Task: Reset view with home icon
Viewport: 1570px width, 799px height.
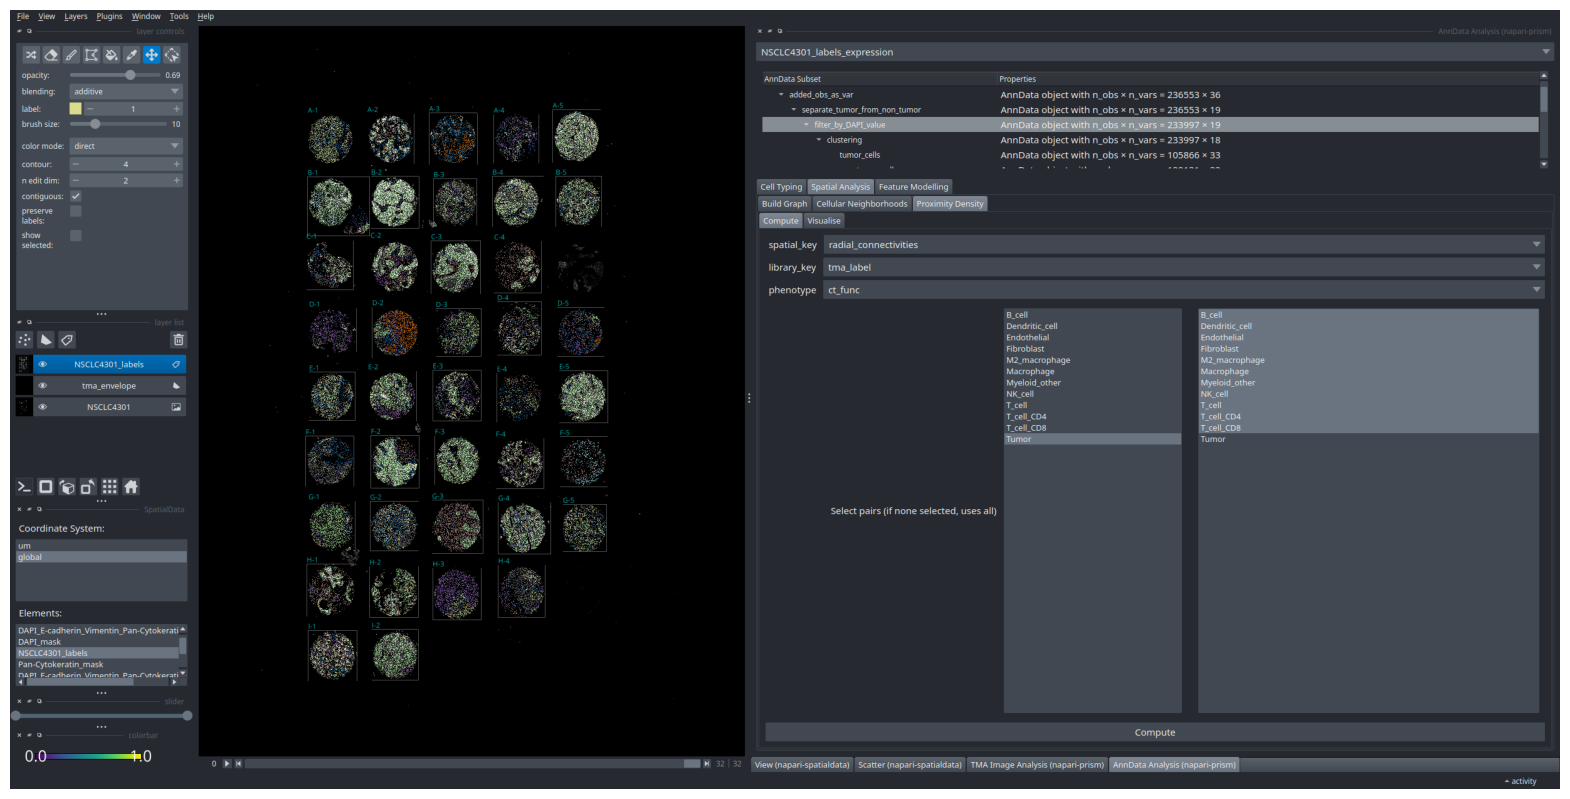Action: (x=131, y=487)
